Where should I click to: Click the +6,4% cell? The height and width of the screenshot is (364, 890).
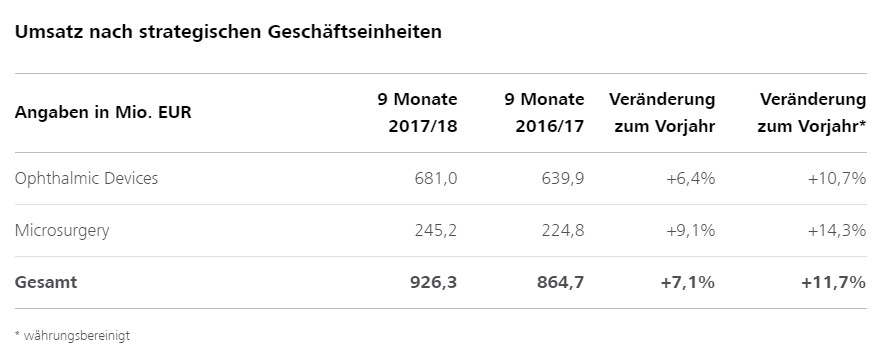click(x=691, y=178)
